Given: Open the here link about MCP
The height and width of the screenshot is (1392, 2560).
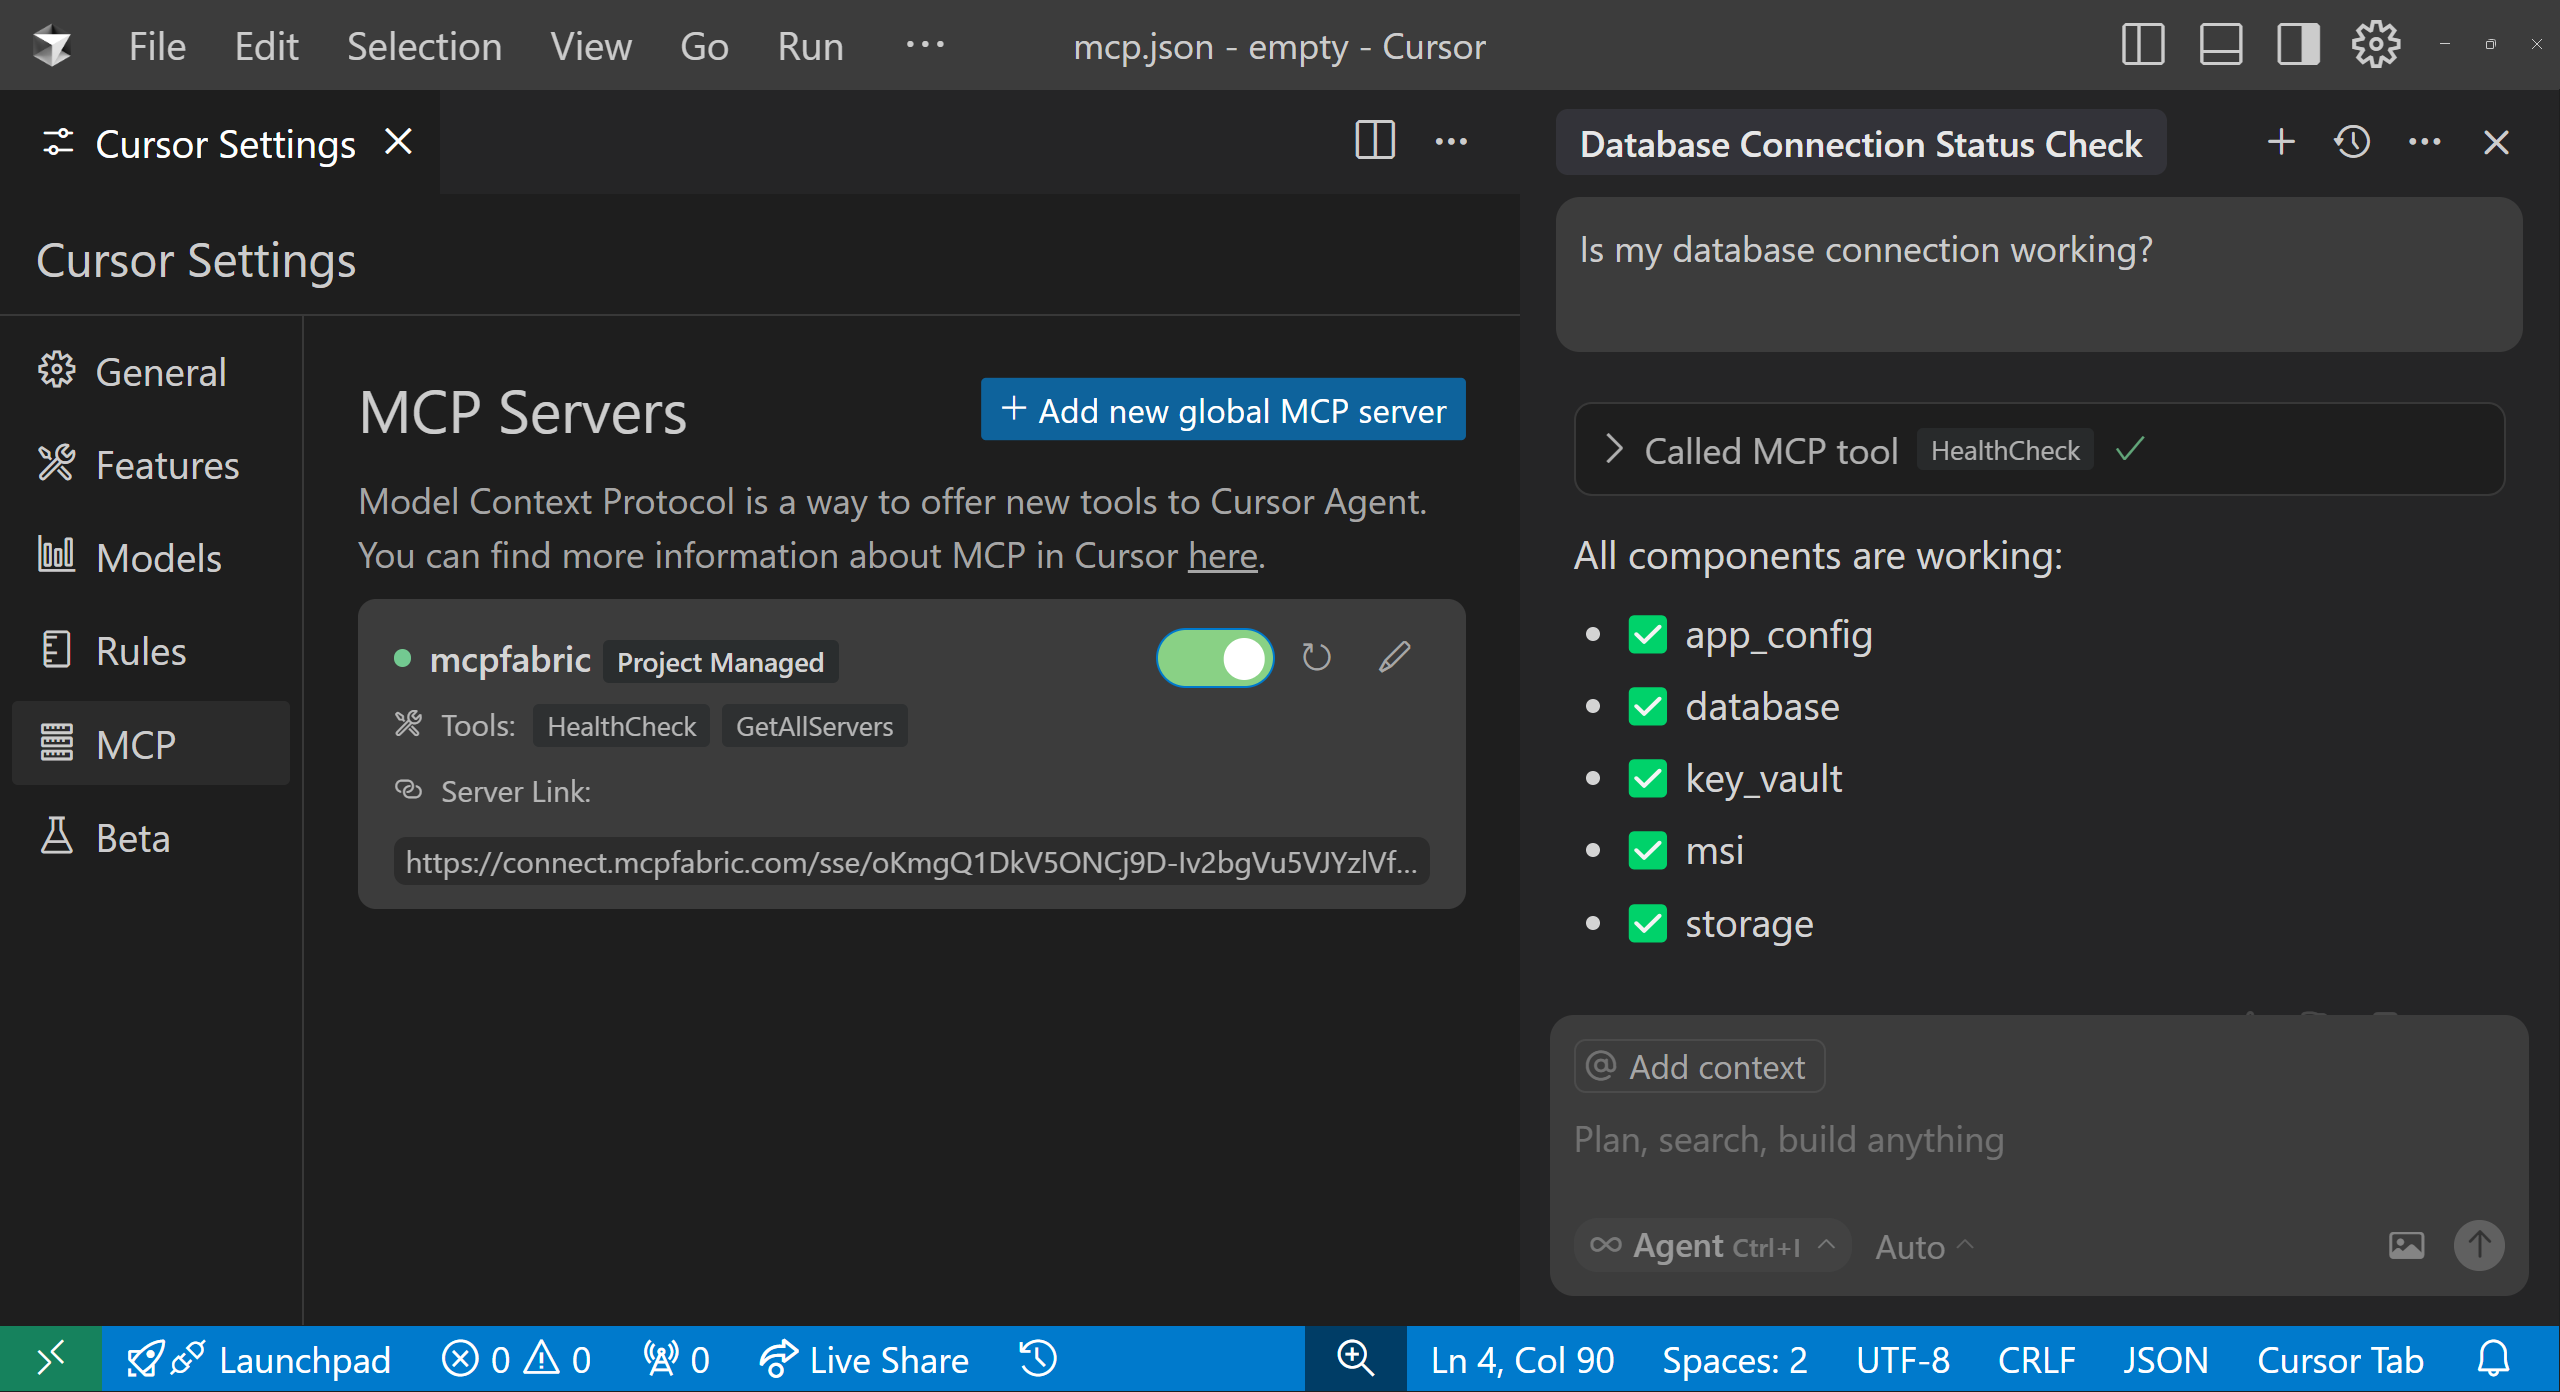Looking at the screenshot, I should click(x=1221, y=556).
